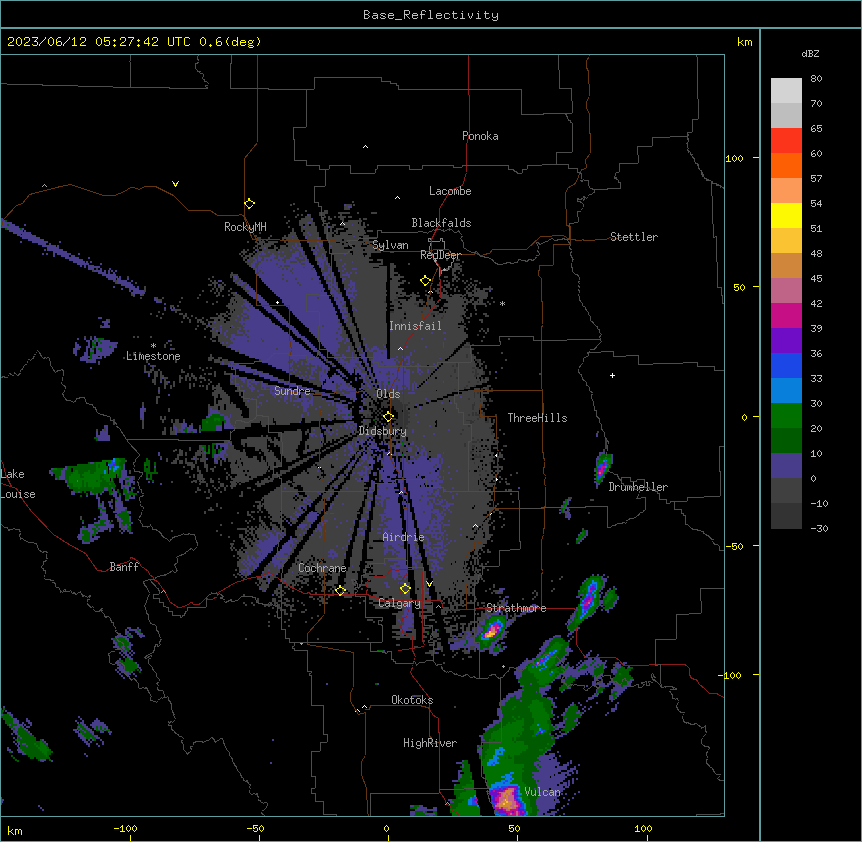The width and height of the screenshot is (862, 842).
Task: Click the yellow diamond radar site marker above Didsbury
Action: [388, 416]
